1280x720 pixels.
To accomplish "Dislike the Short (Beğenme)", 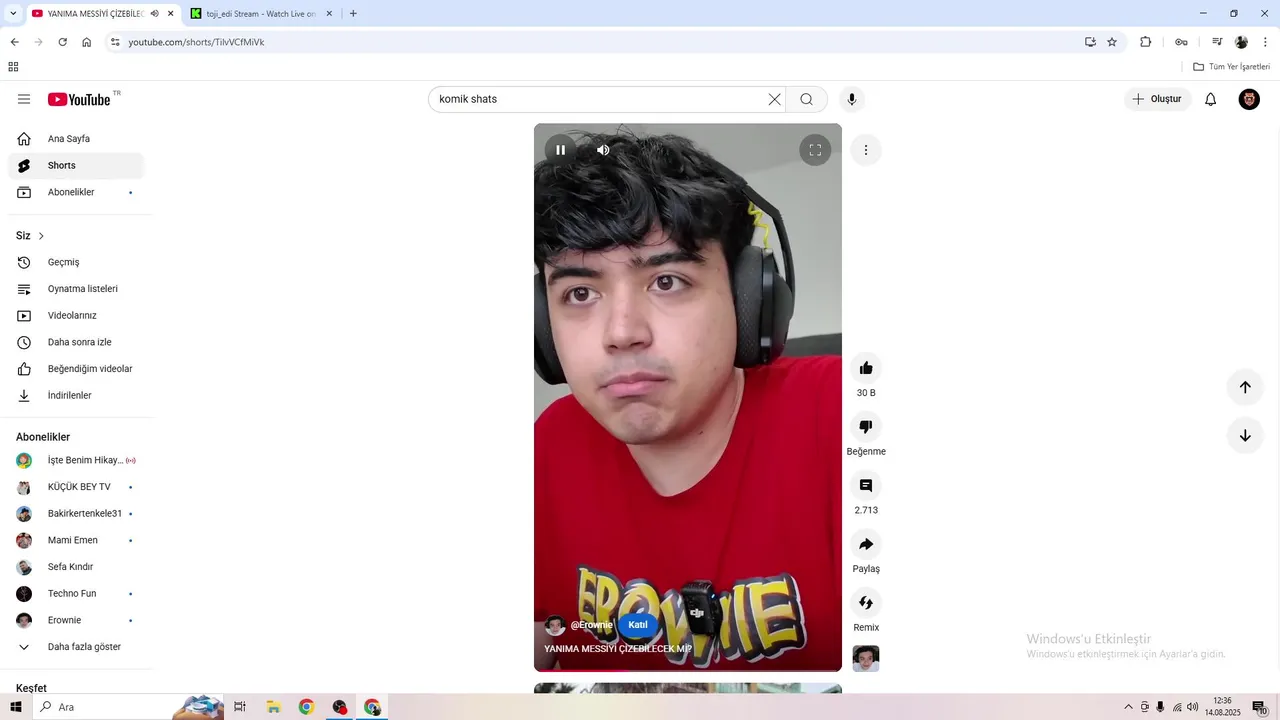I will (866, 427).
